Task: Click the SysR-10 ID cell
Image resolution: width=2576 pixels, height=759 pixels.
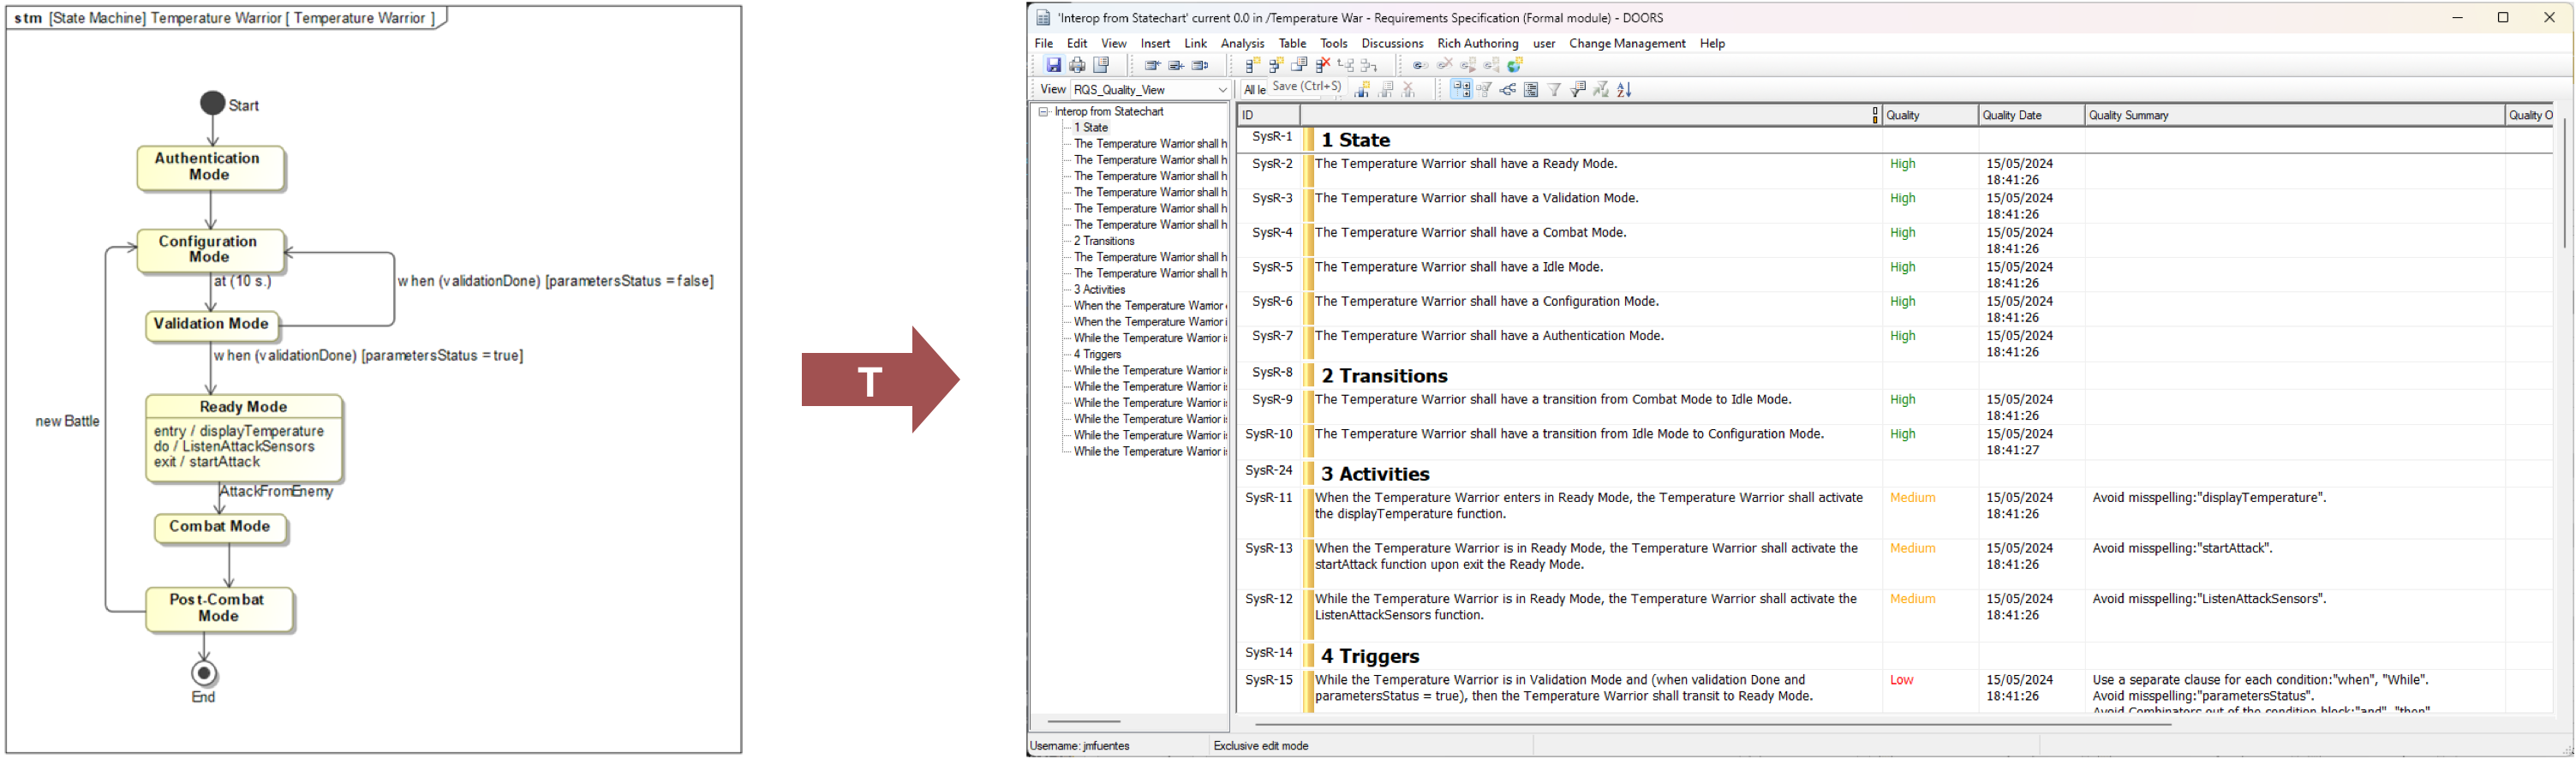Action: 1269,435
